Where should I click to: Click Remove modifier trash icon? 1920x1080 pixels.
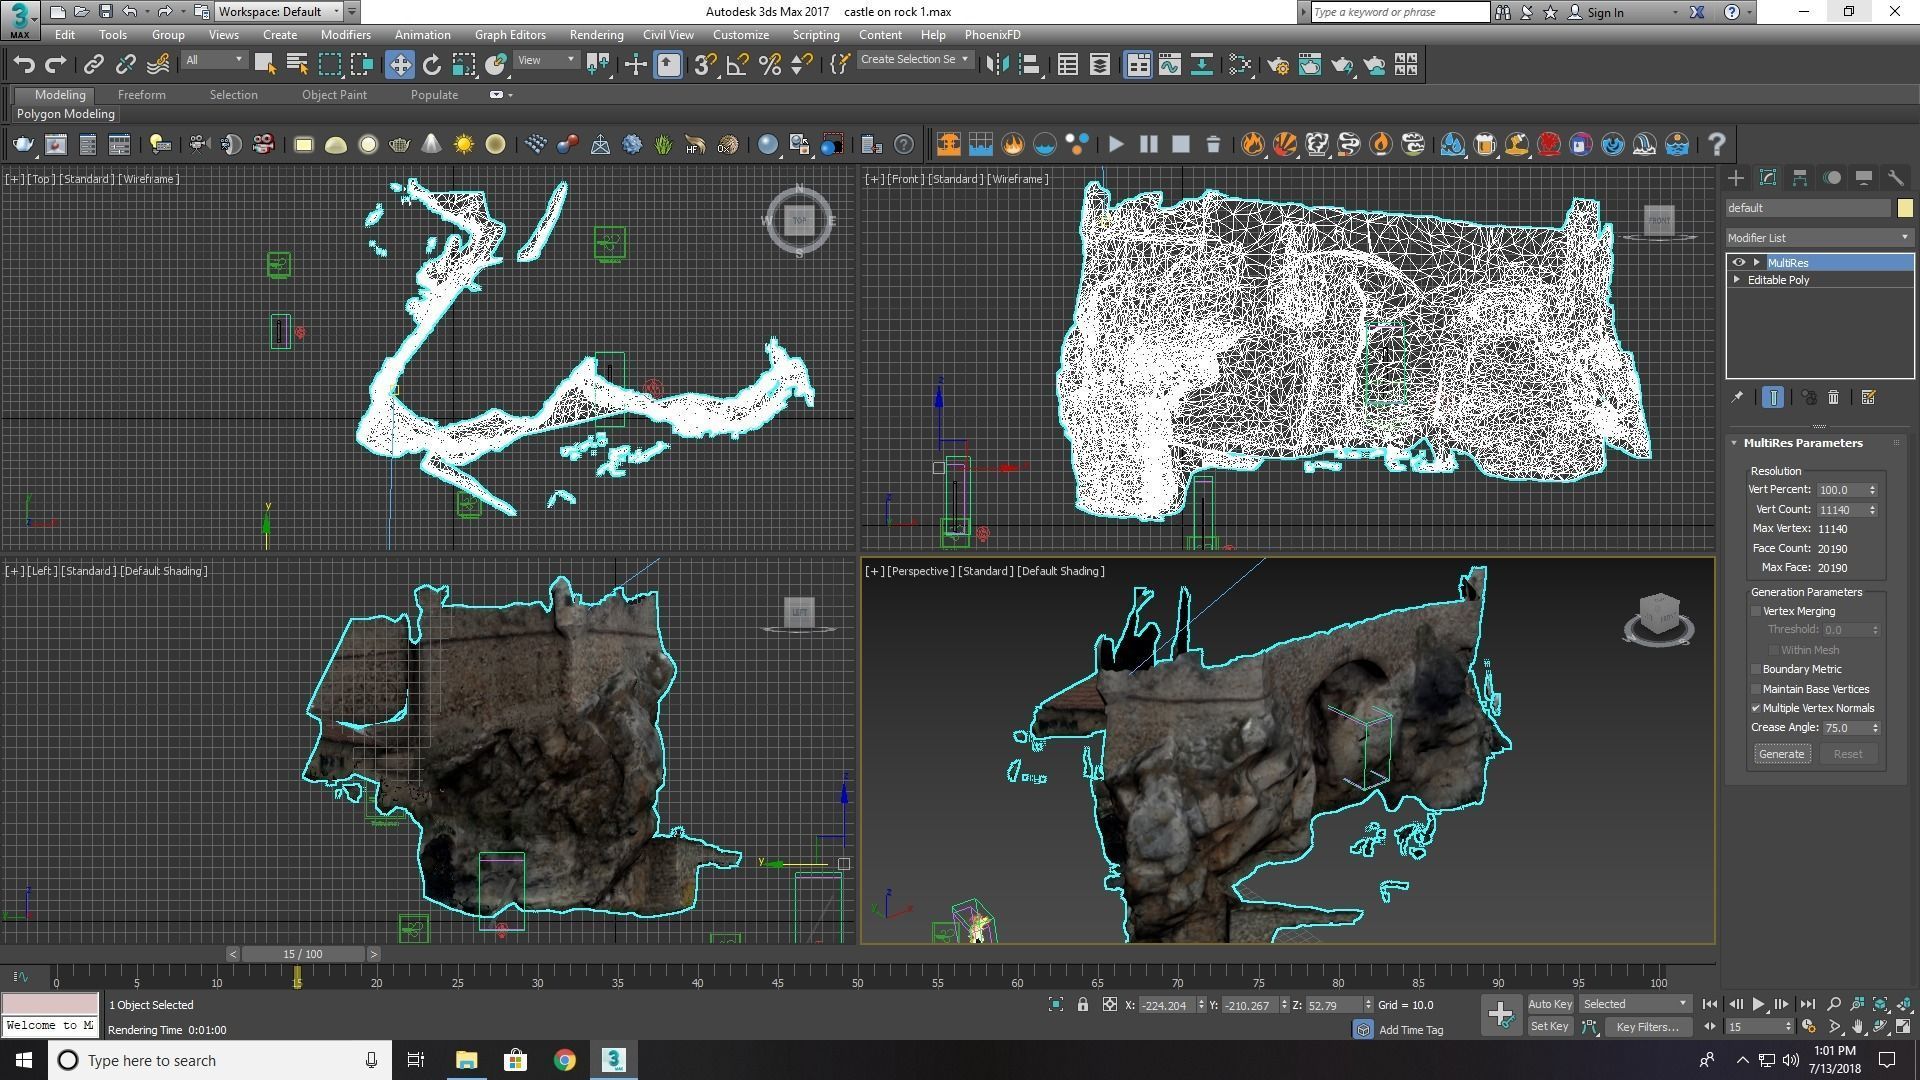click(1833, 398)
